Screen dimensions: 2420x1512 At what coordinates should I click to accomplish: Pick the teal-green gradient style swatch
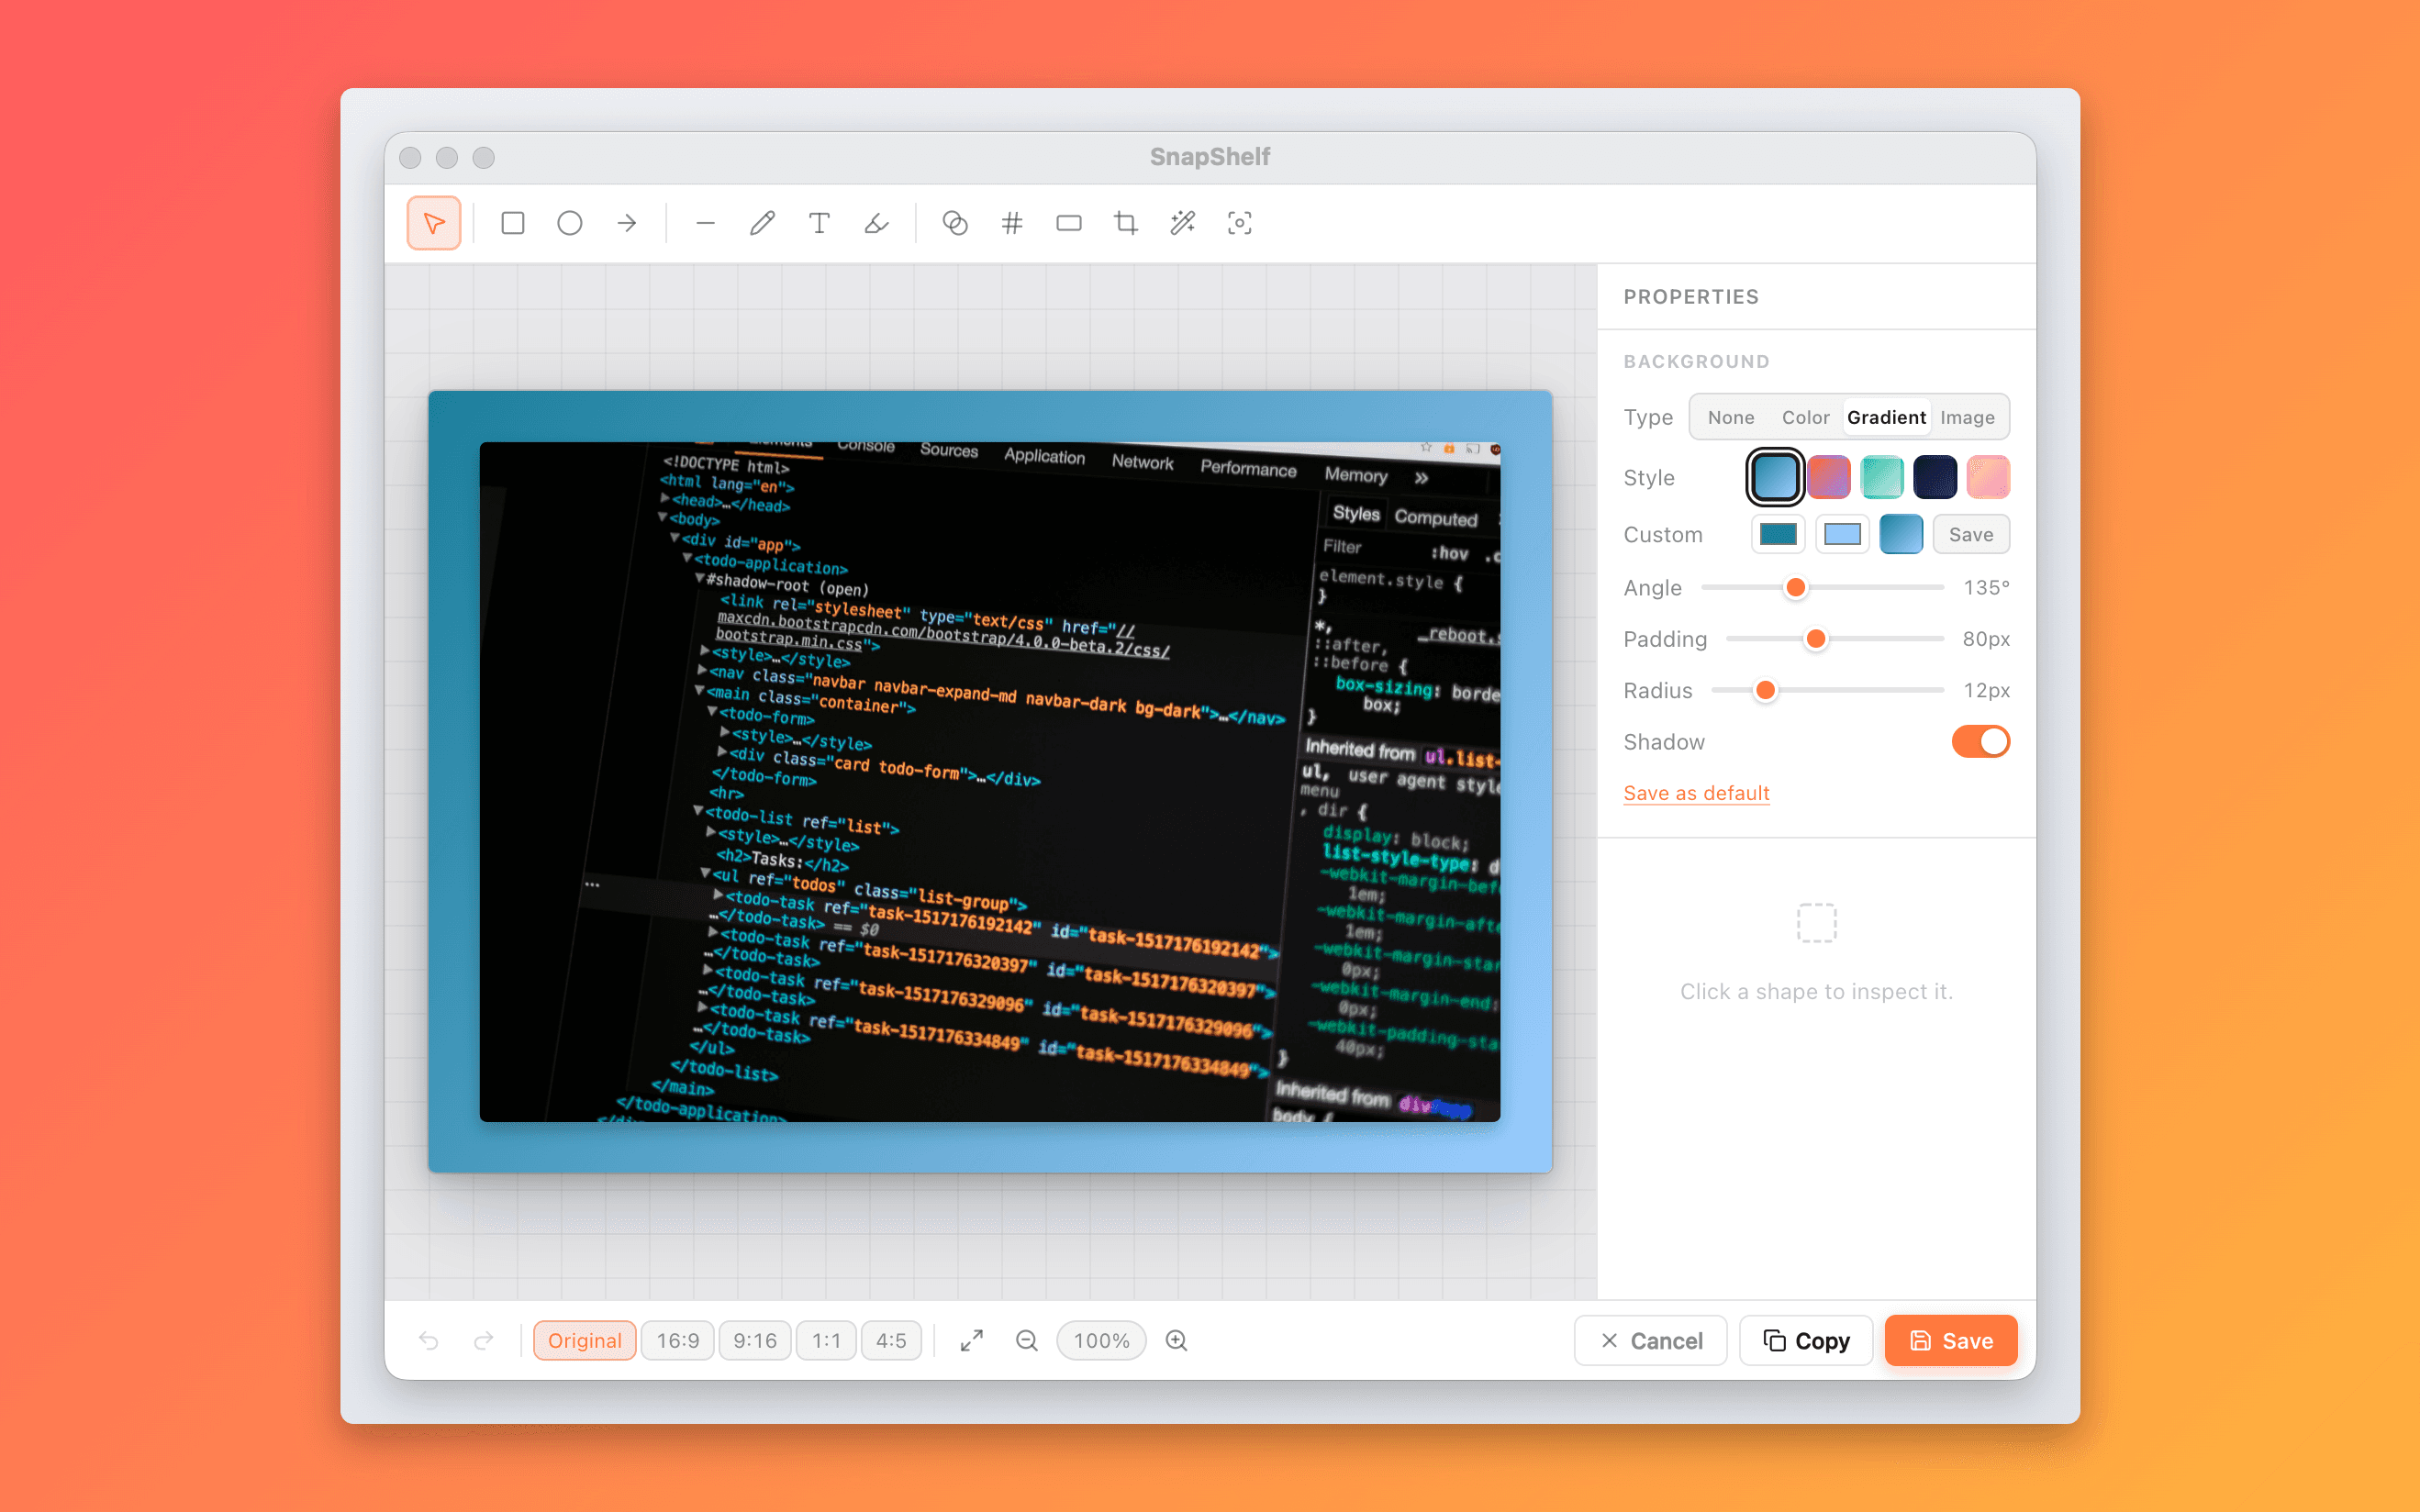point(1881,476)
